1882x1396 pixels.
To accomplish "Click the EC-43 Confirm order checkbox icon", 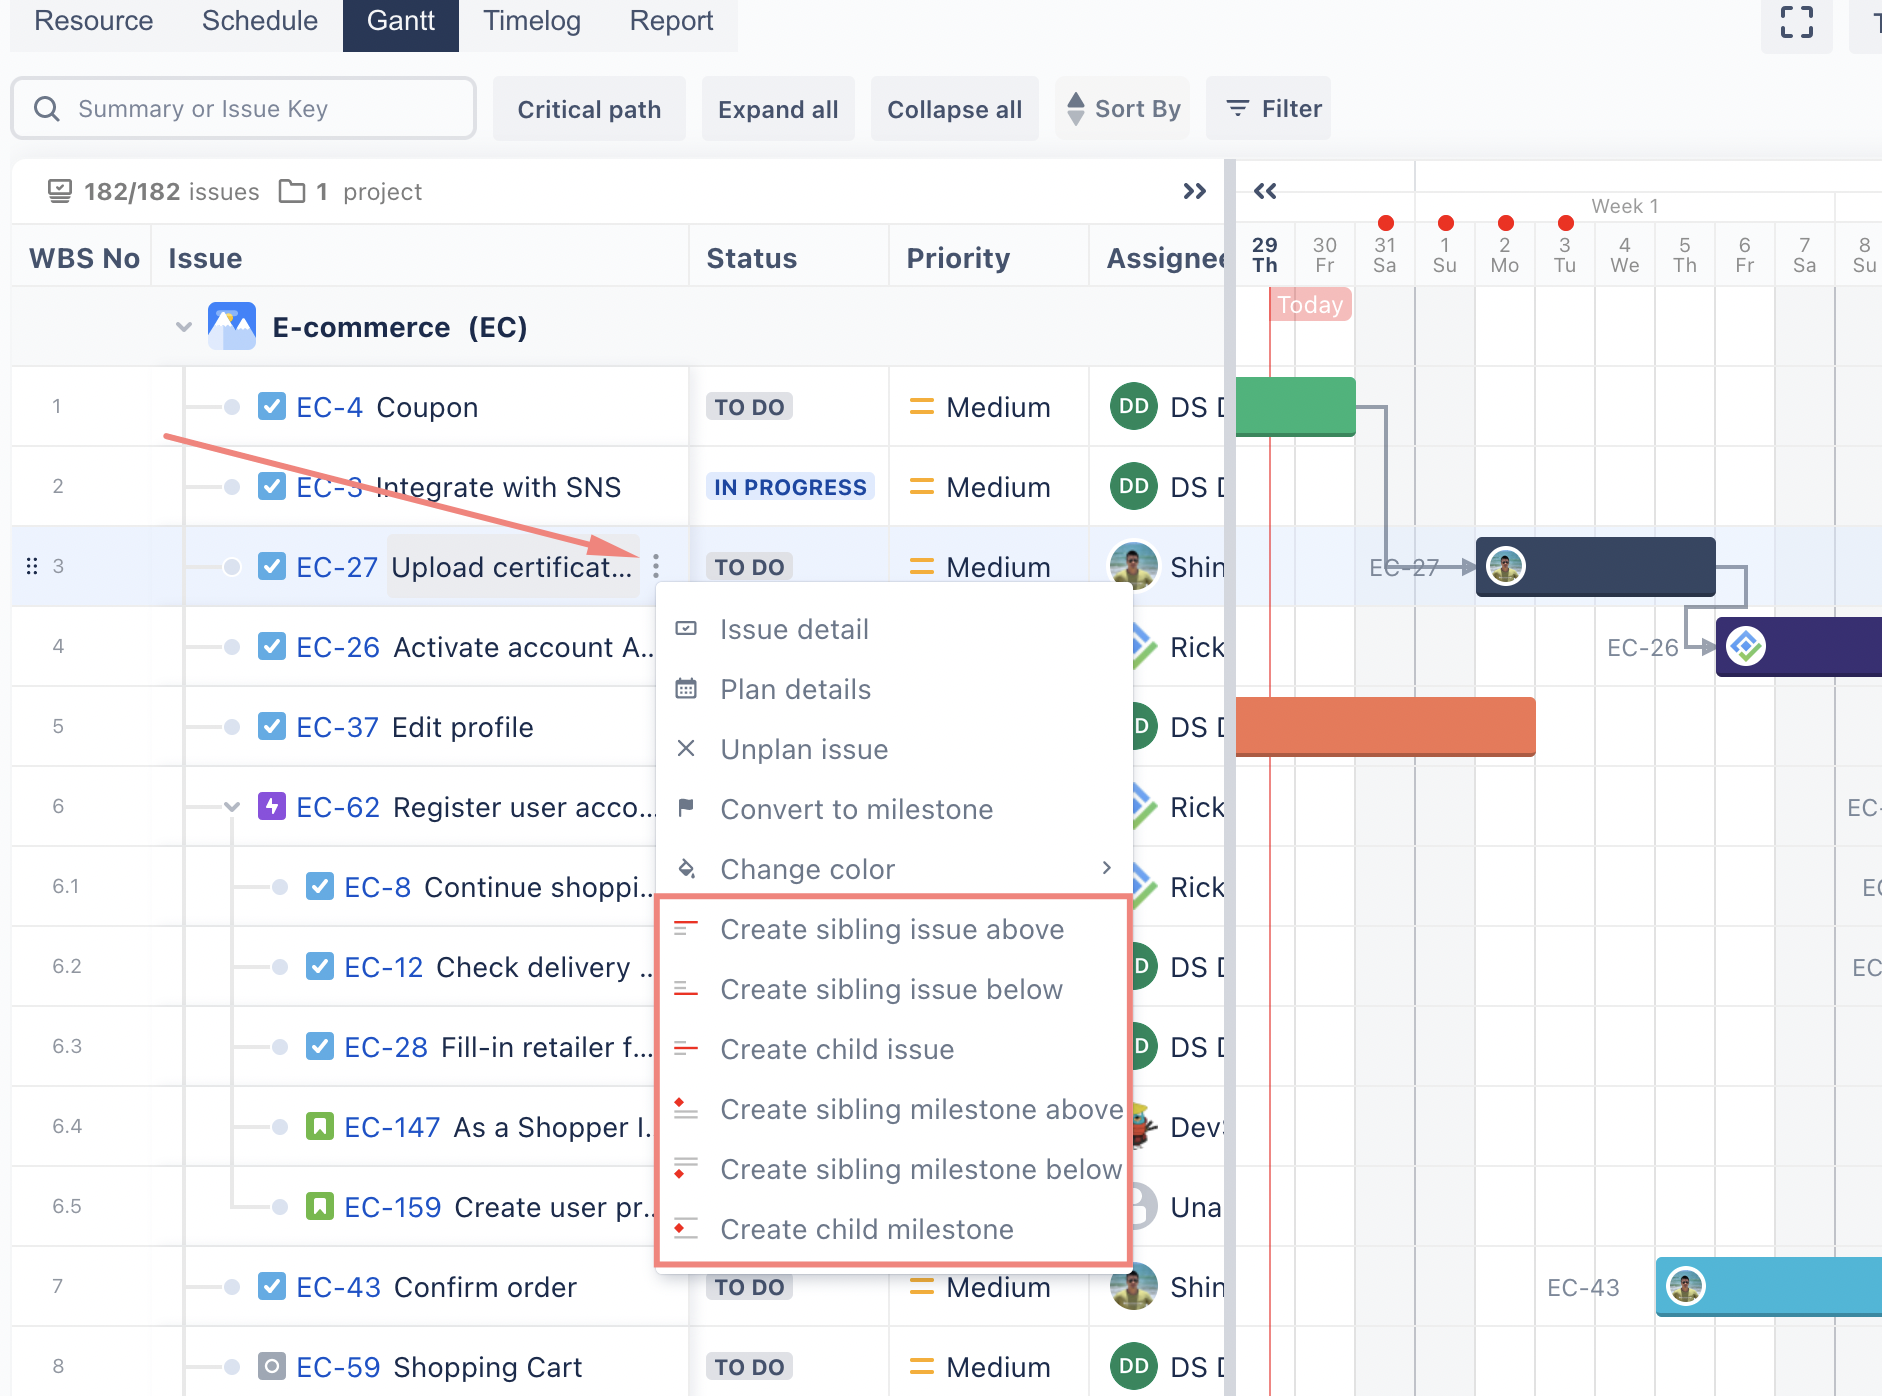I will click(271, 1286).
